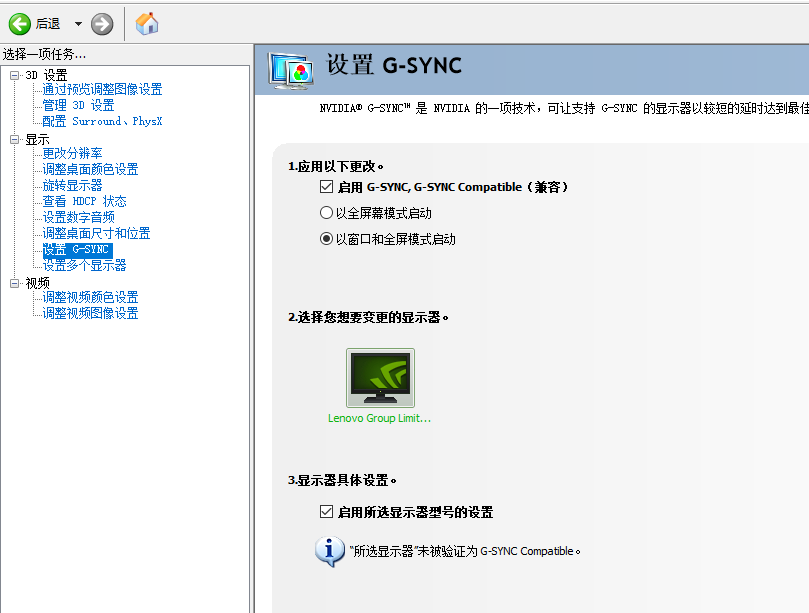Click the gray Forward arrow icon
Viewport: 809px width, 613px height.
tap(102, 24)
